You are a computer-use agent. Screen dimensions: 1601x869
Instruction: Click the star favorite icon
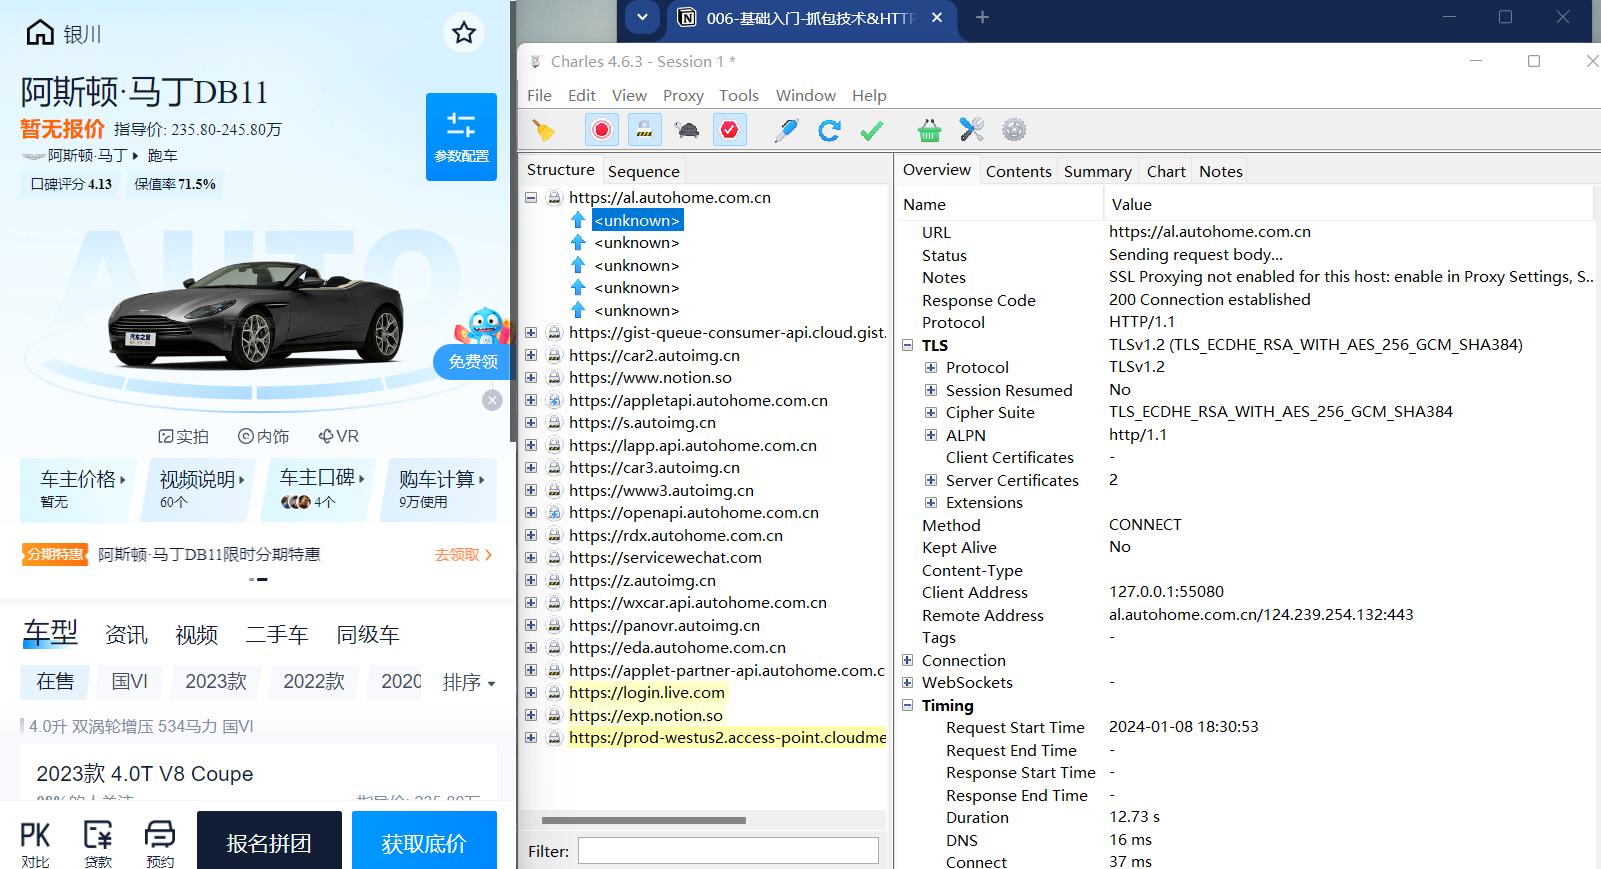(x=464, y=33)
